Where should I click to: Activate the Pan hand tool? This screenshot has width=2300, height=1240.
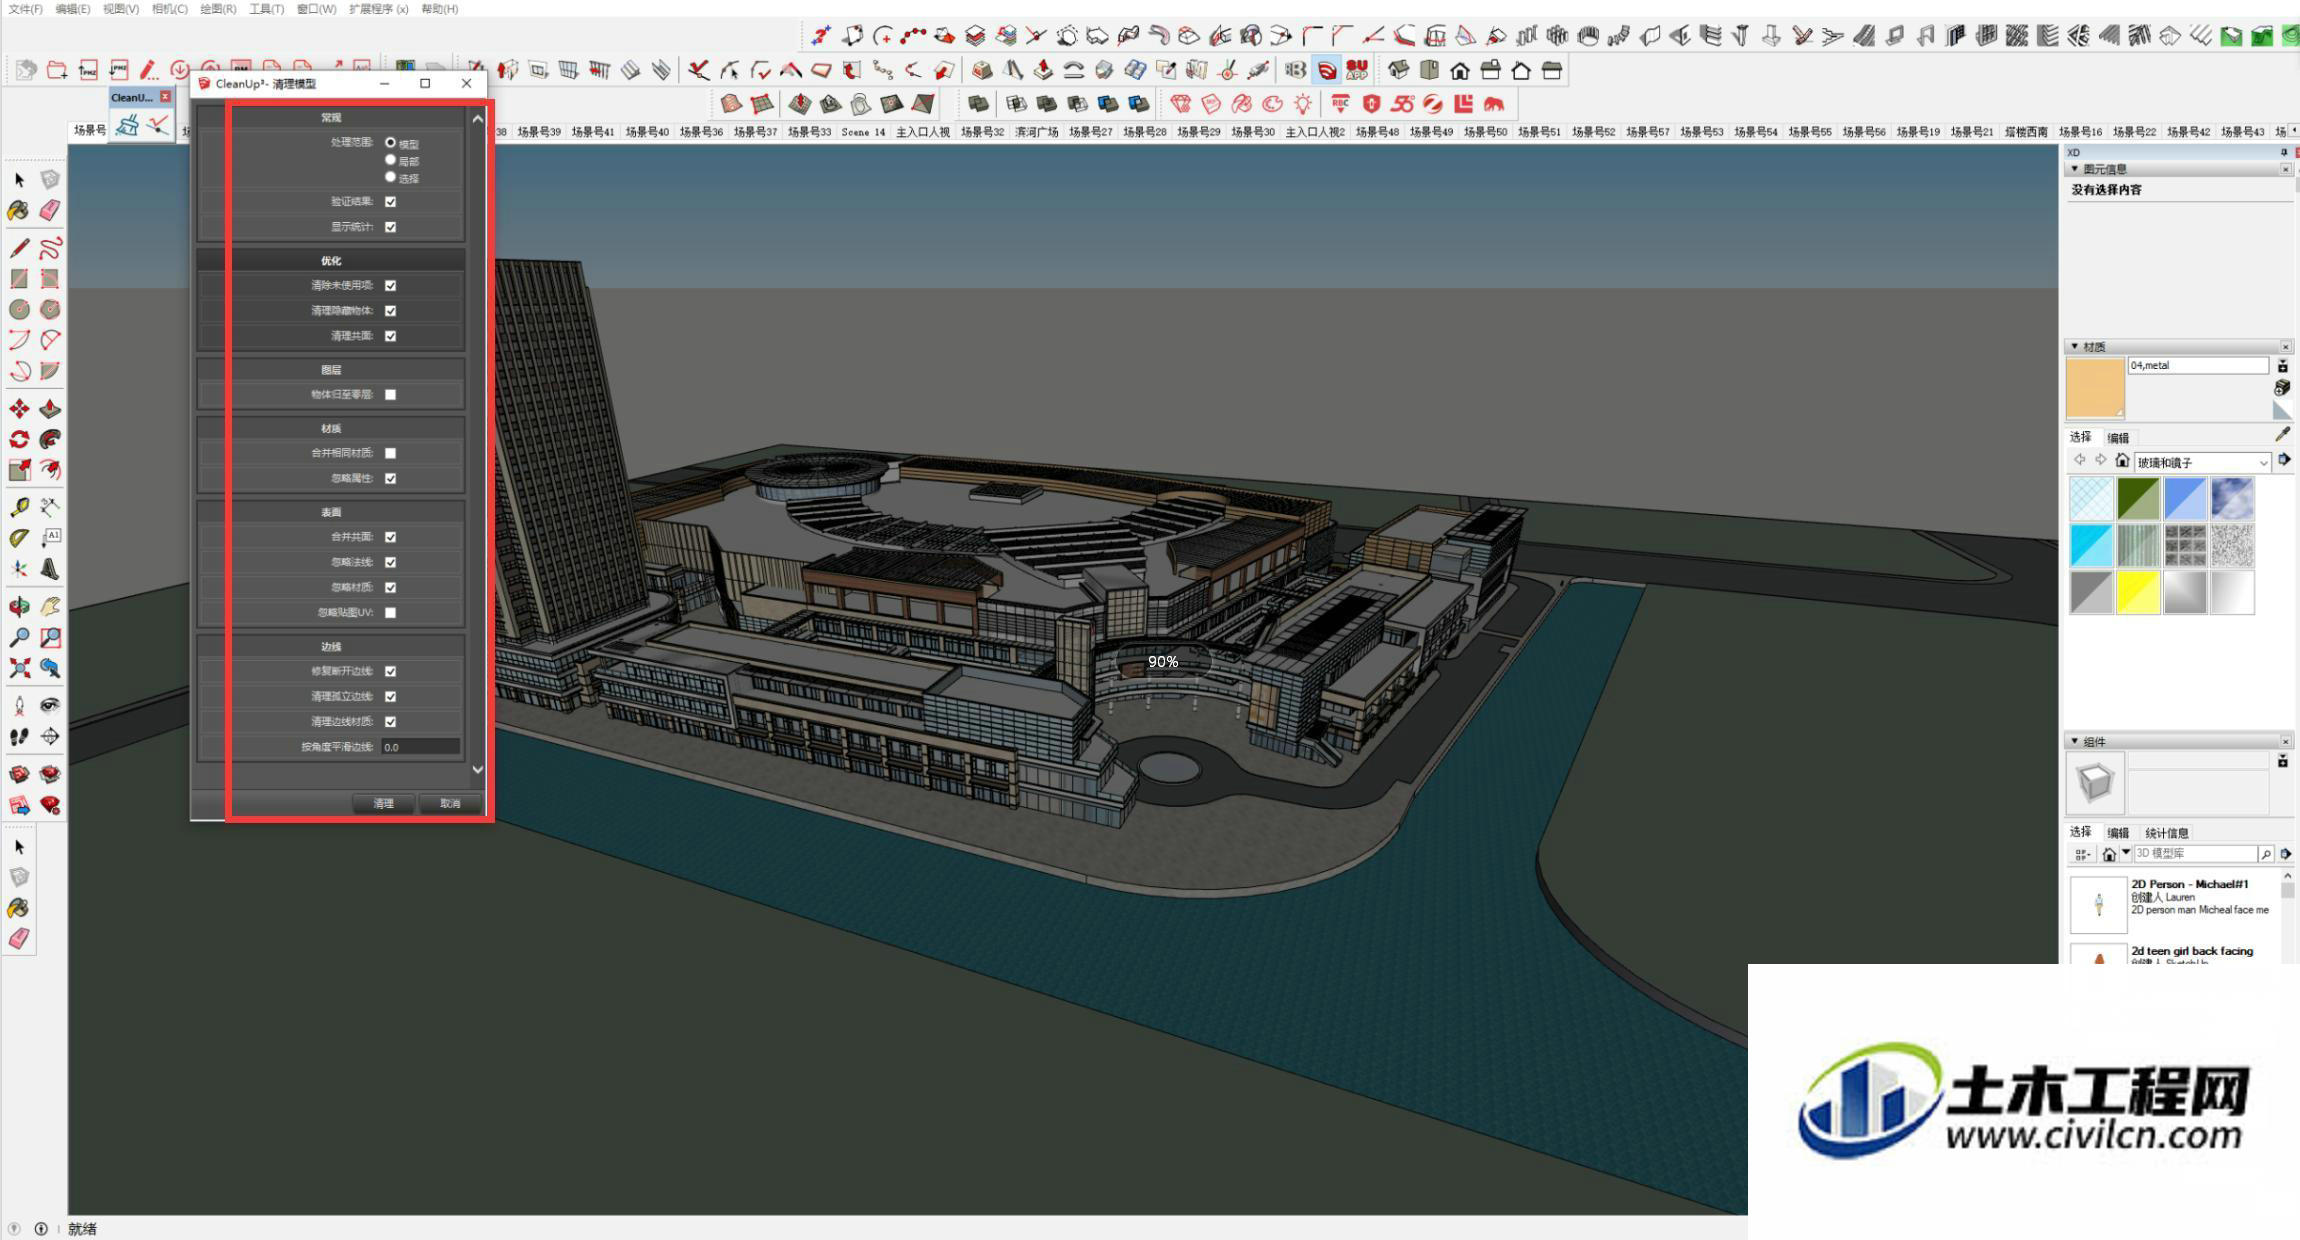tap(50, 607)
